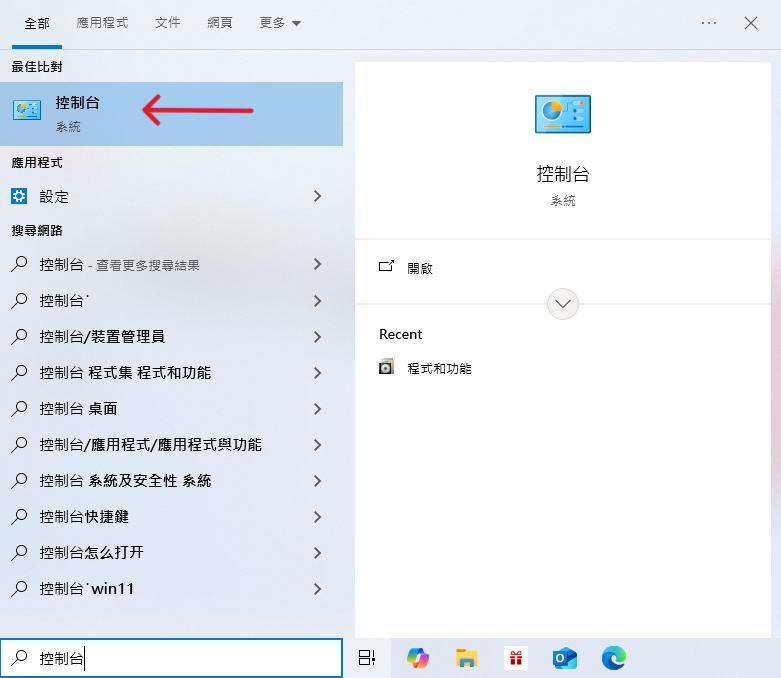The width and height of the screenshot is (781, 678).
Task: Launch Copilot from the taskbar
Action: pos(417,658)
